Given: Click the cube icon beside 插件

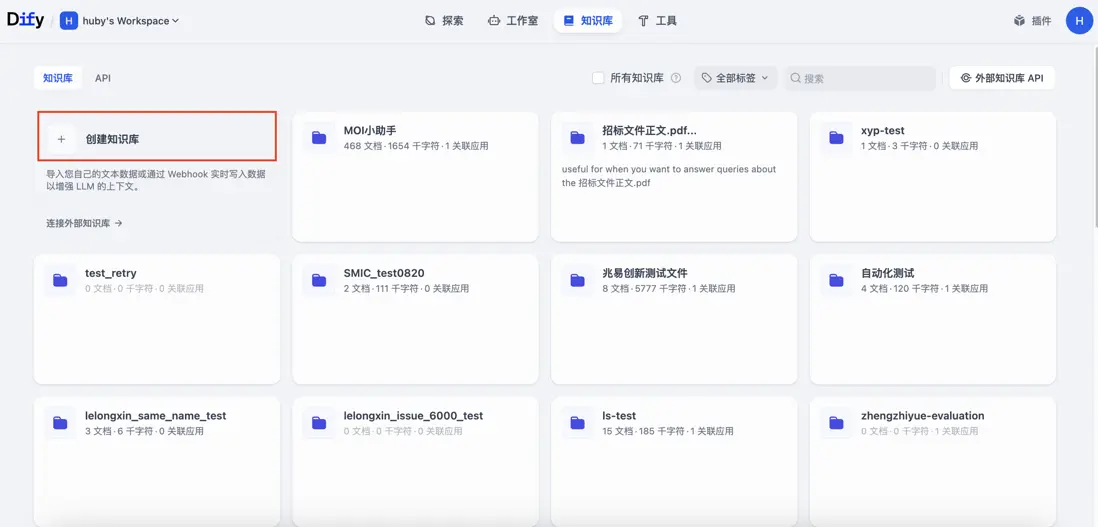Looking at the screenshot, I should pyautogui.click(x=1020, y=21).
